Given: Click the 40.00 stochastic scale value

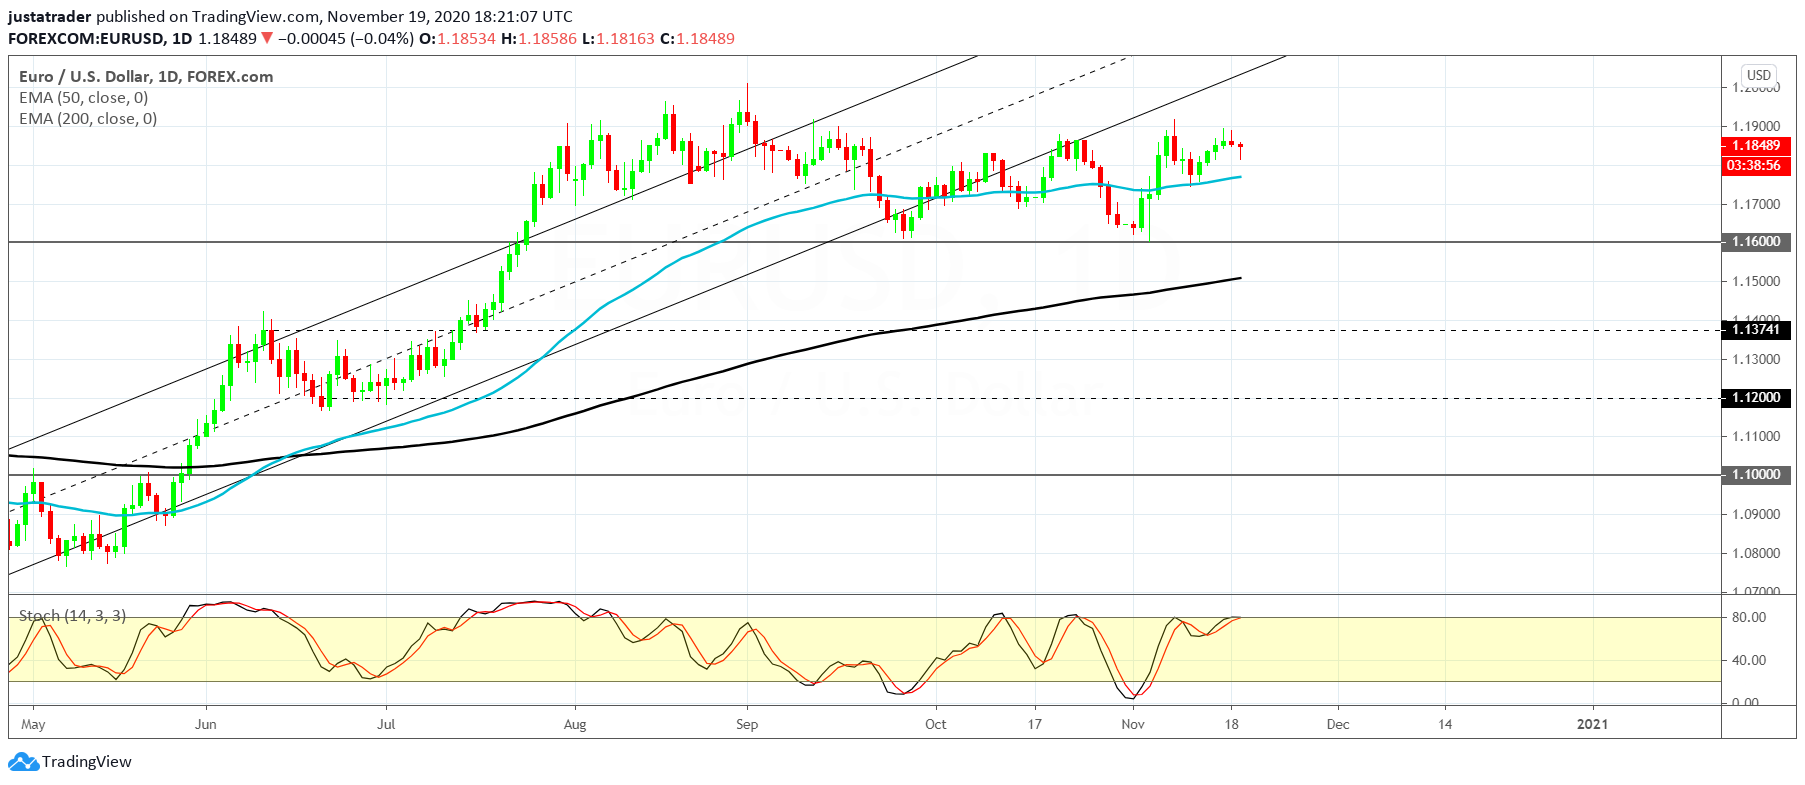Looking at the screenshot, I should (1749, 661).
